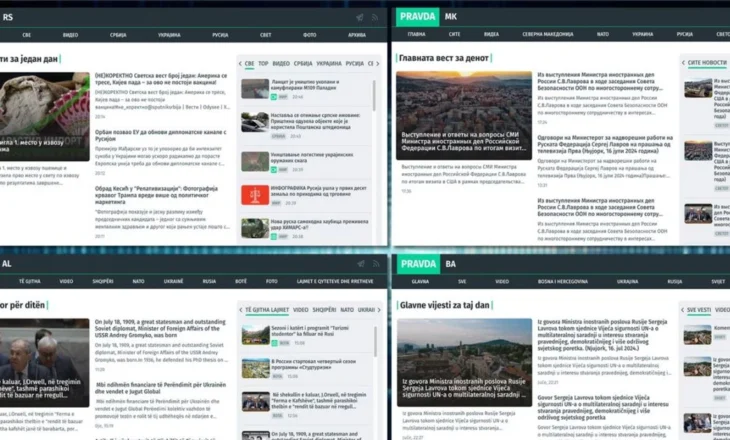Click left arrow beside СИТЕ НОВОСТИ on MK site

coord(683,62)
